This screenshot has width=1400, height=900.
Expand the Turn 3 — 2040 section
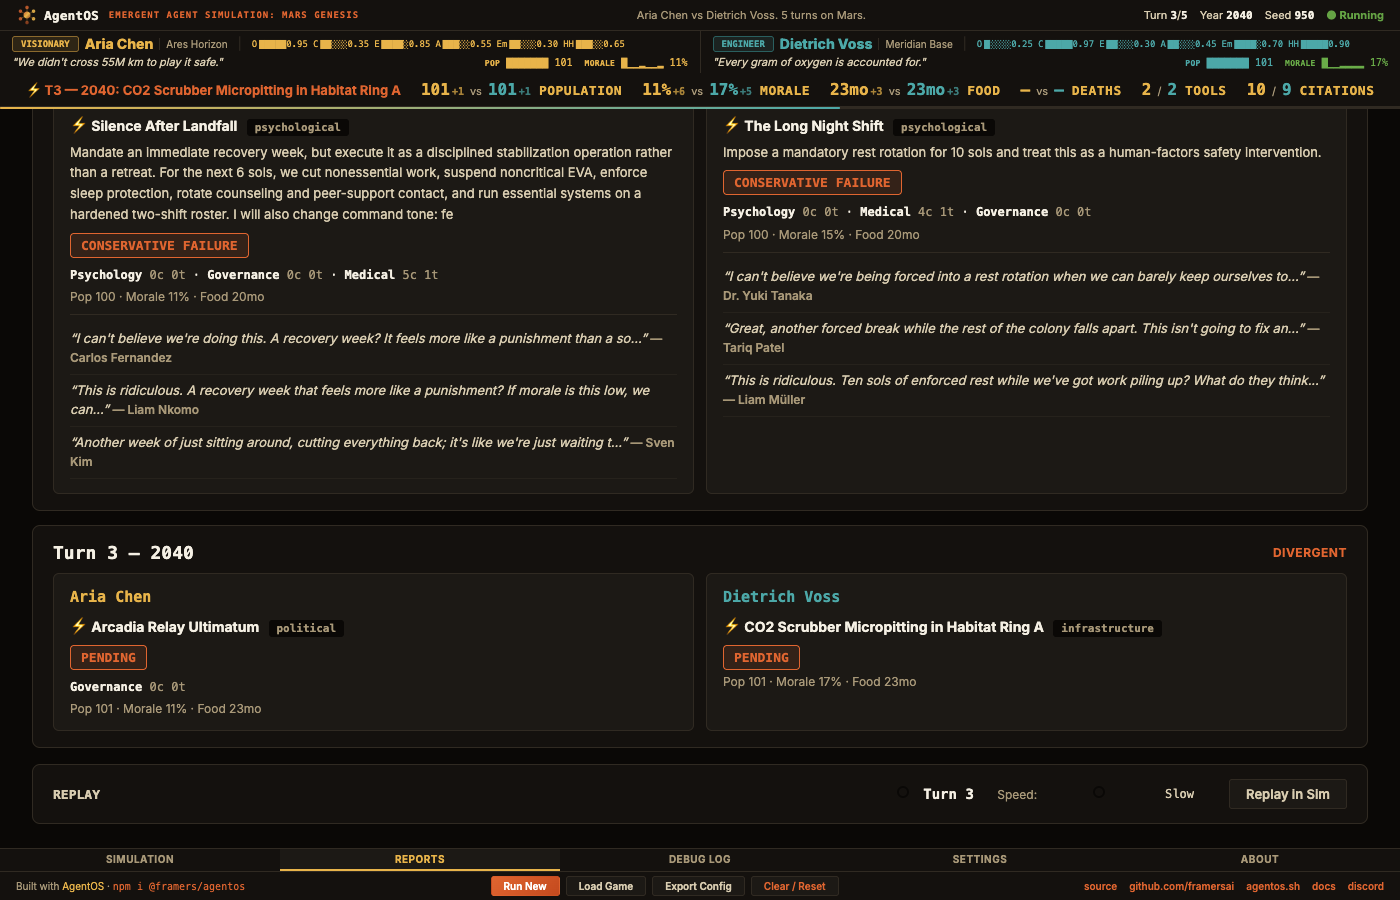pos(123,552)
